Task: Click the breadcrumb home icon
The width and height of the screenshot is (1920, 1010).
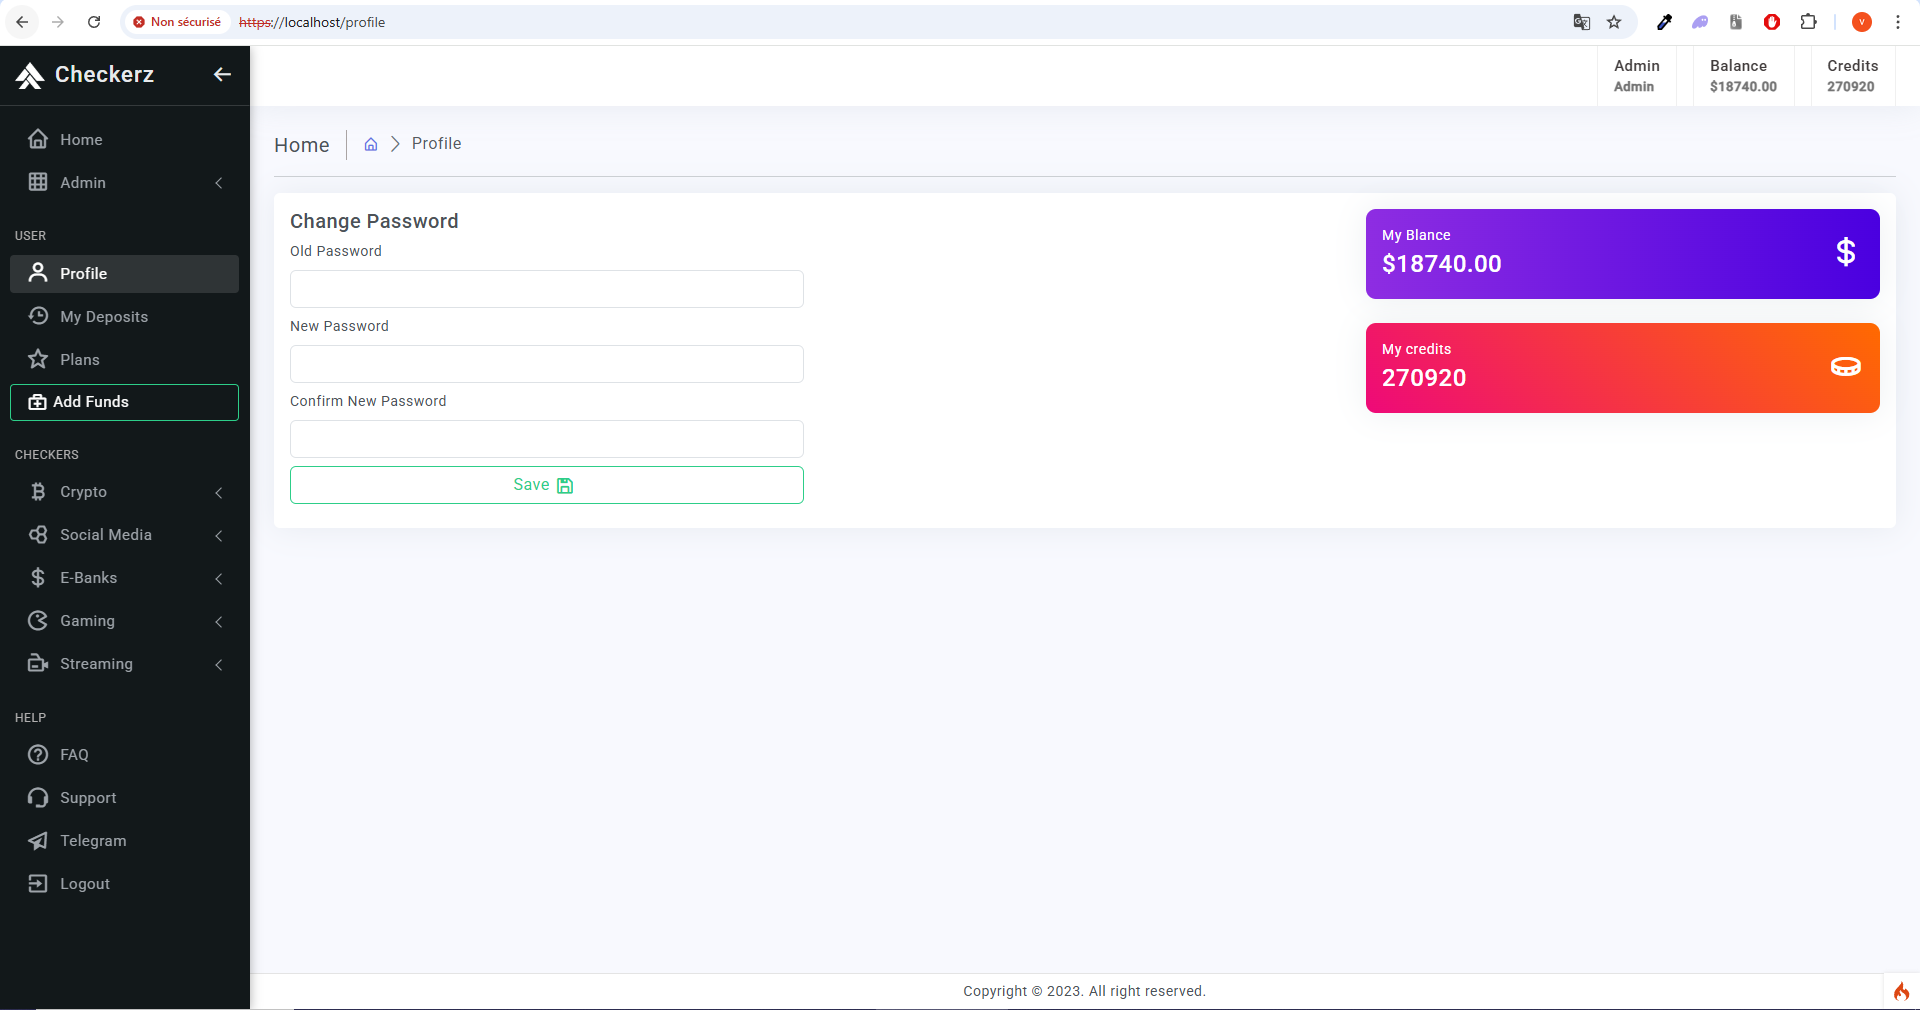Action: [x=371, y=144]
